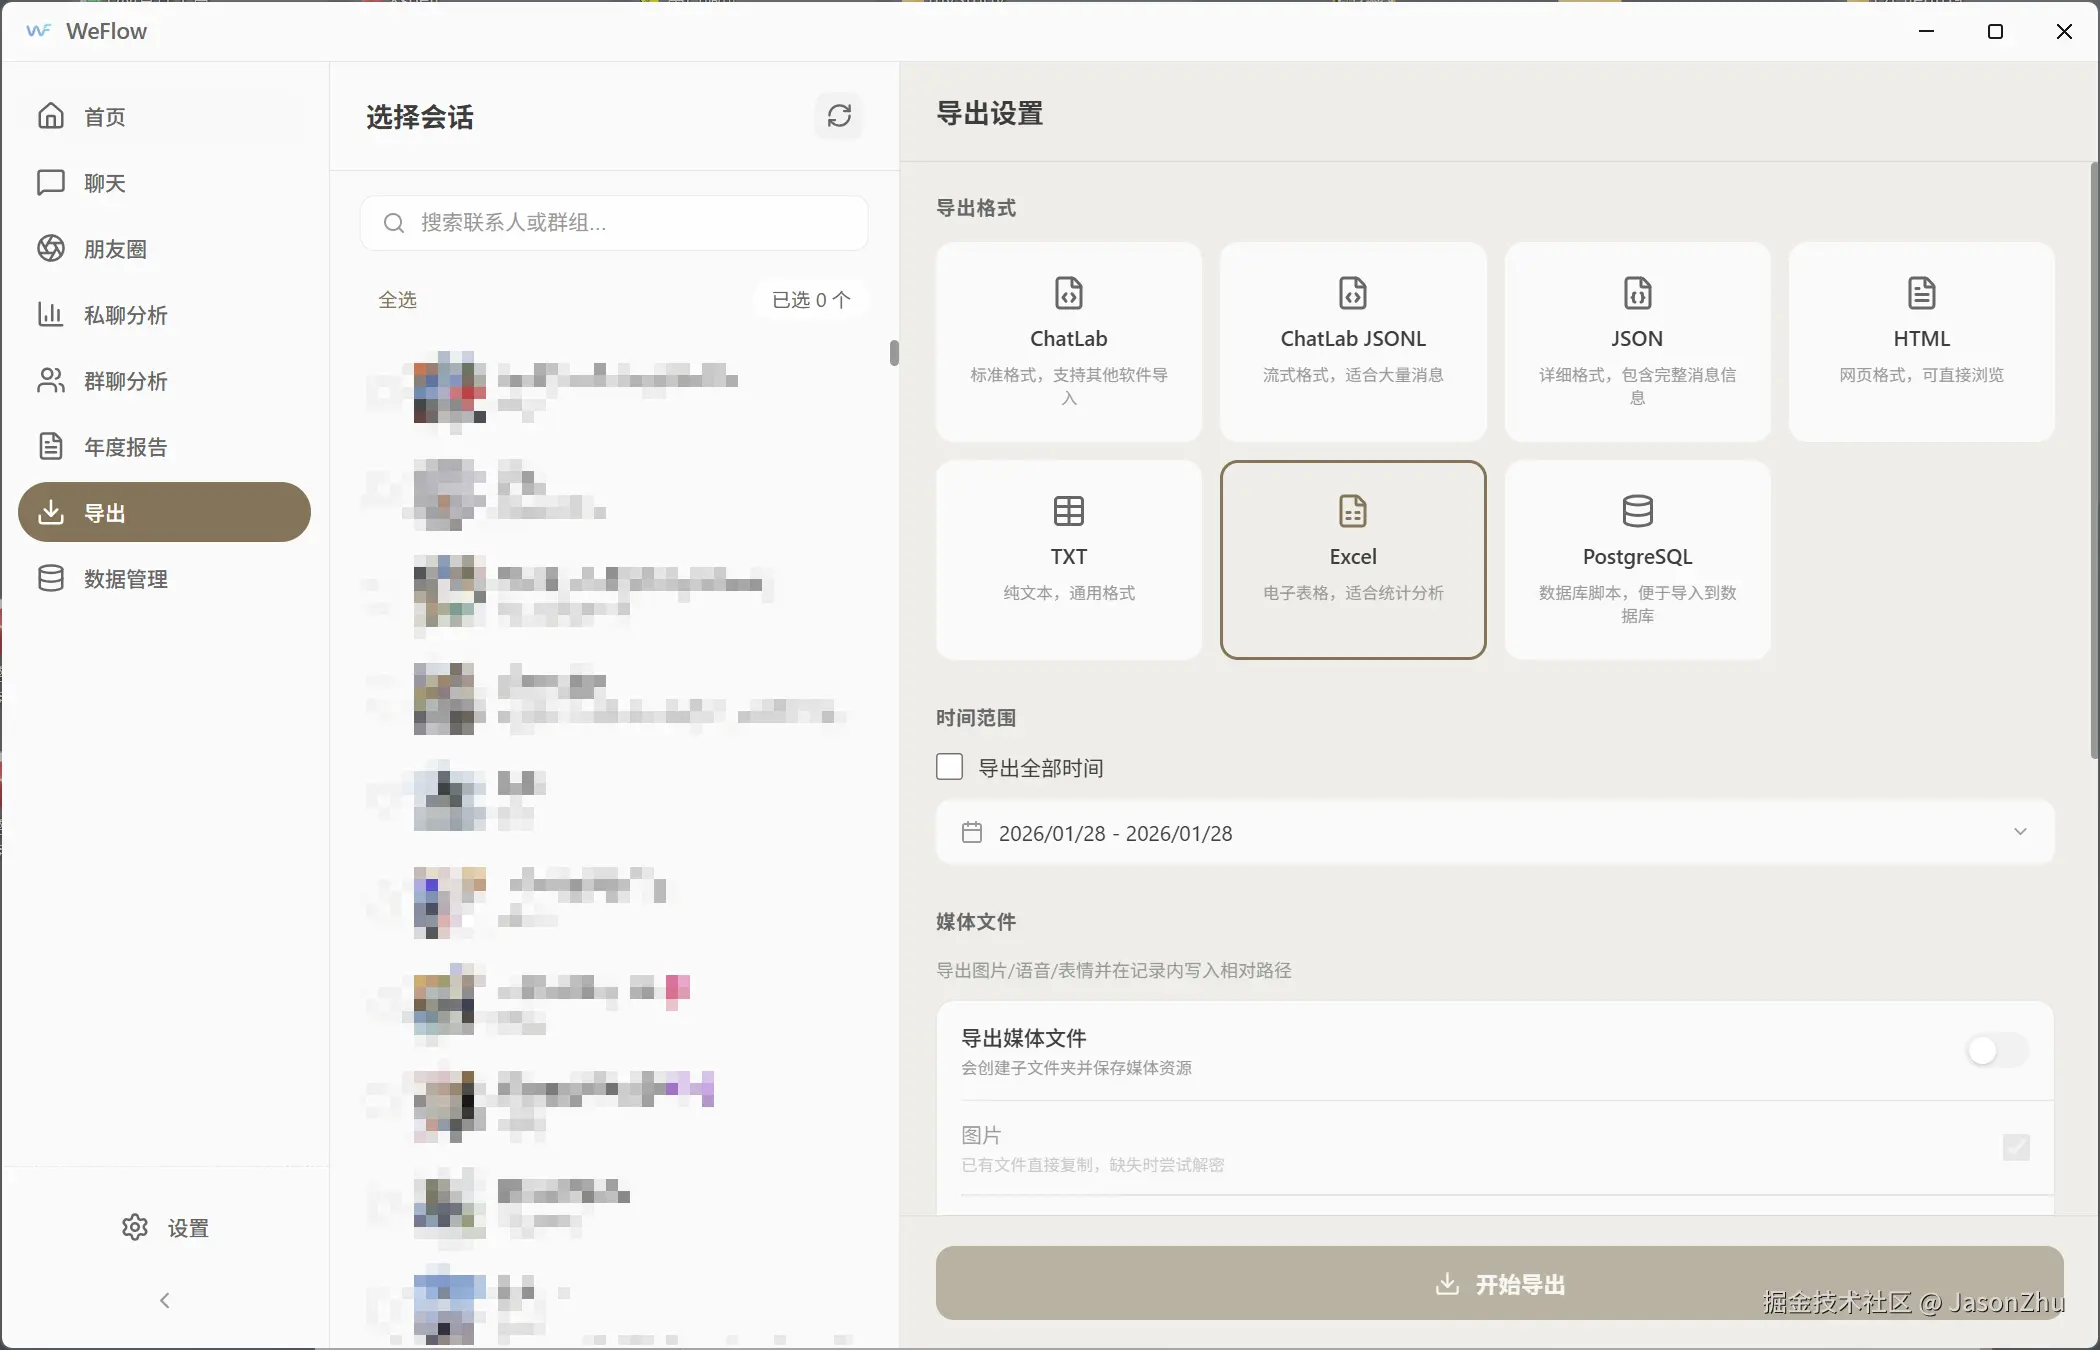This screenshot has width=2100, height=1350.
Task: Check the 导出全部时间 checkbox
Action: coord(949,767)
